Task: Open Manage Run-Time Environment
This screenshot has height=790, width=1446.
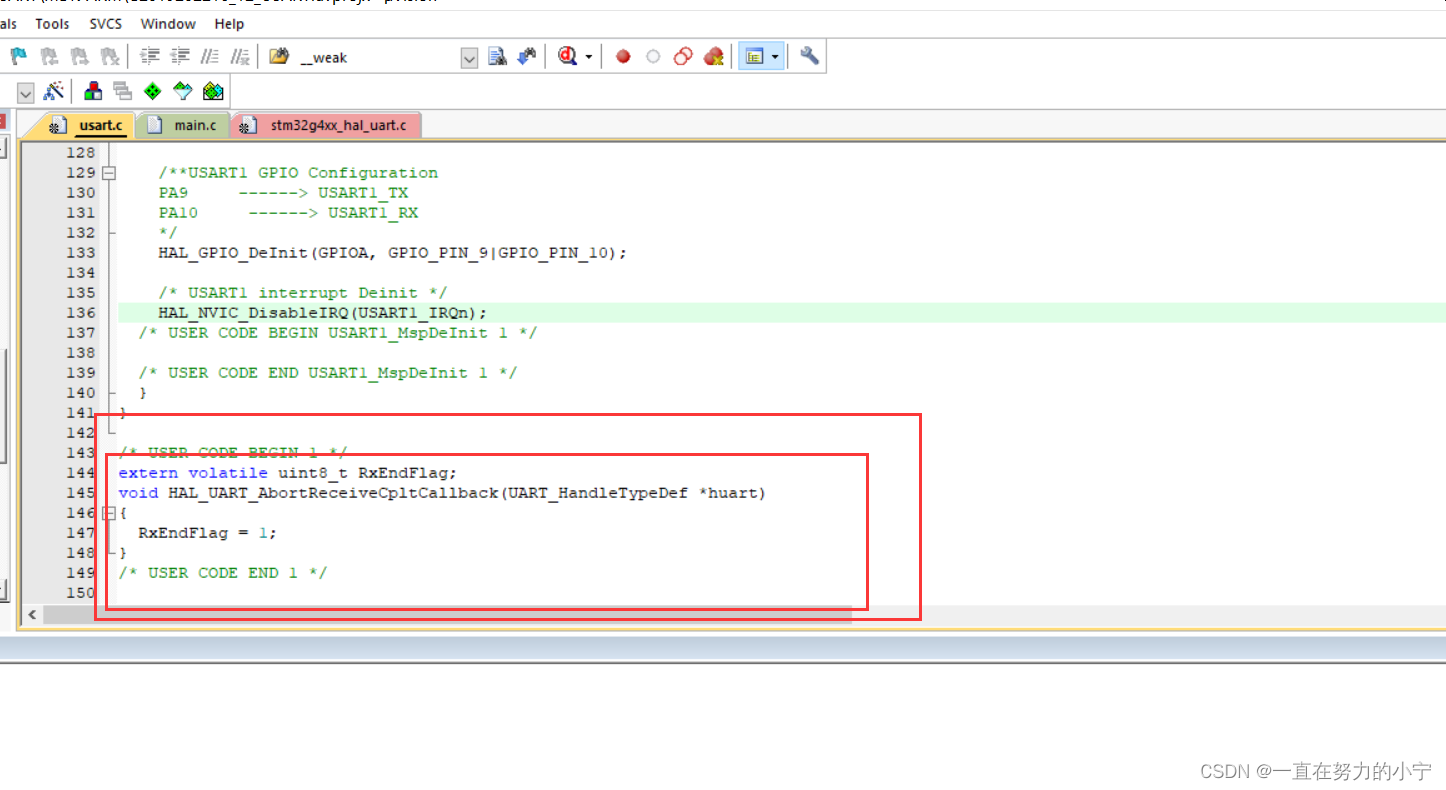Action: click(x=152, y=91)
